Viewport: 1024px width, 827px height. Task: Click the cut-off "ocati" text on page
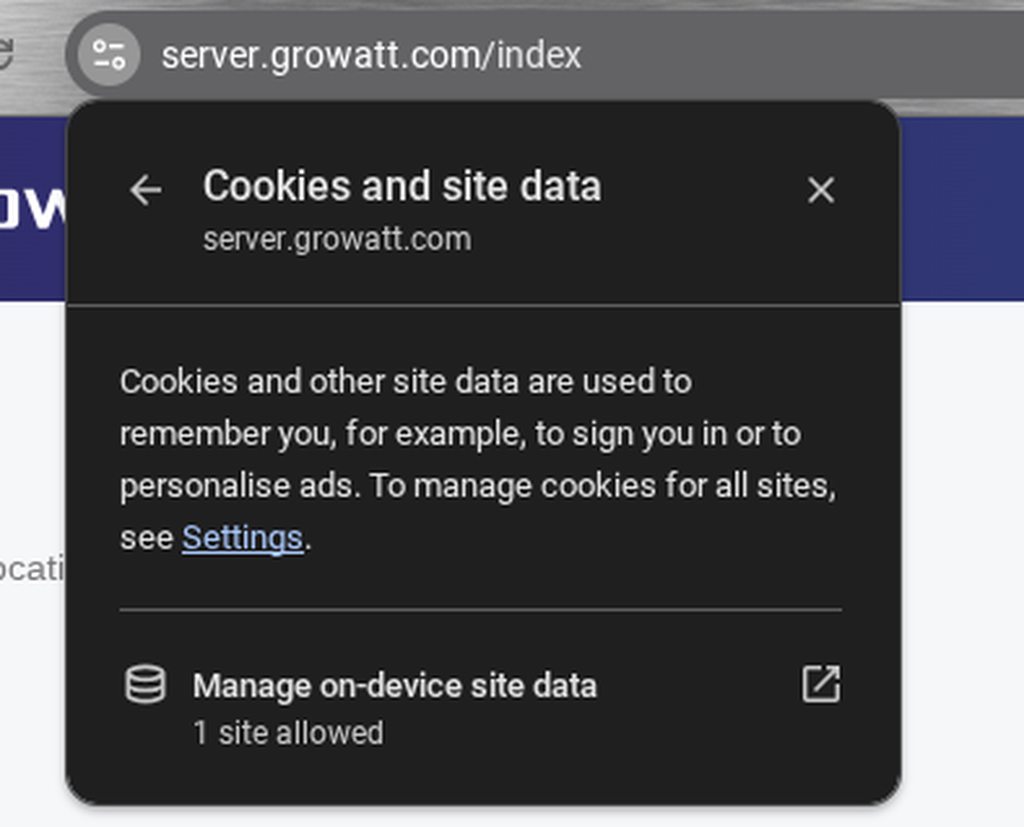(32, 571)
